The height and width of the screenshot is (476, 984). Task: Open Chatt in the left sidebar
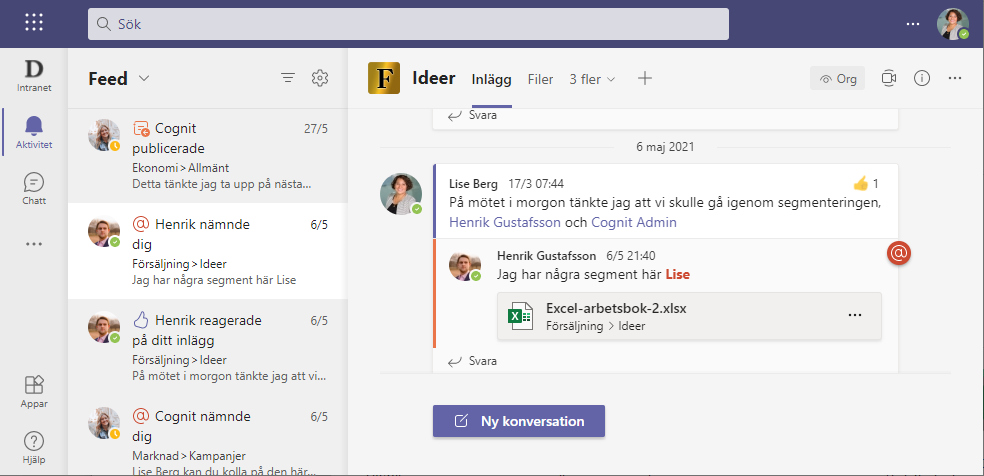(x=34, y=187)
